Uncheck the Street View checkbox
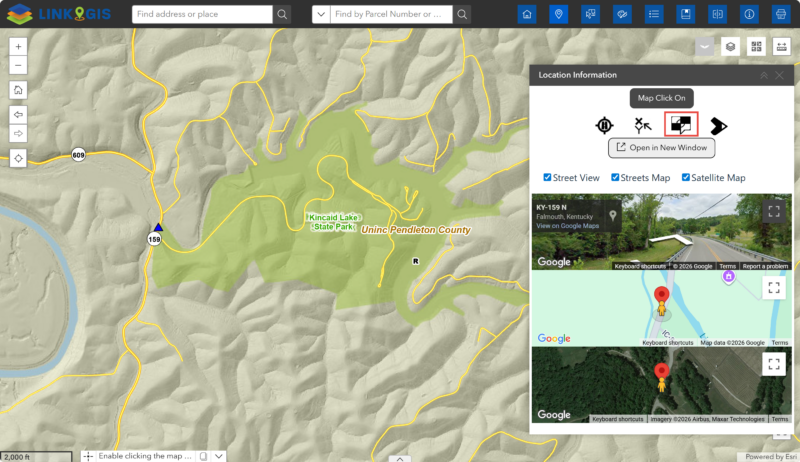The height and width of the screenshot is (462, 800). click(547, 178)
